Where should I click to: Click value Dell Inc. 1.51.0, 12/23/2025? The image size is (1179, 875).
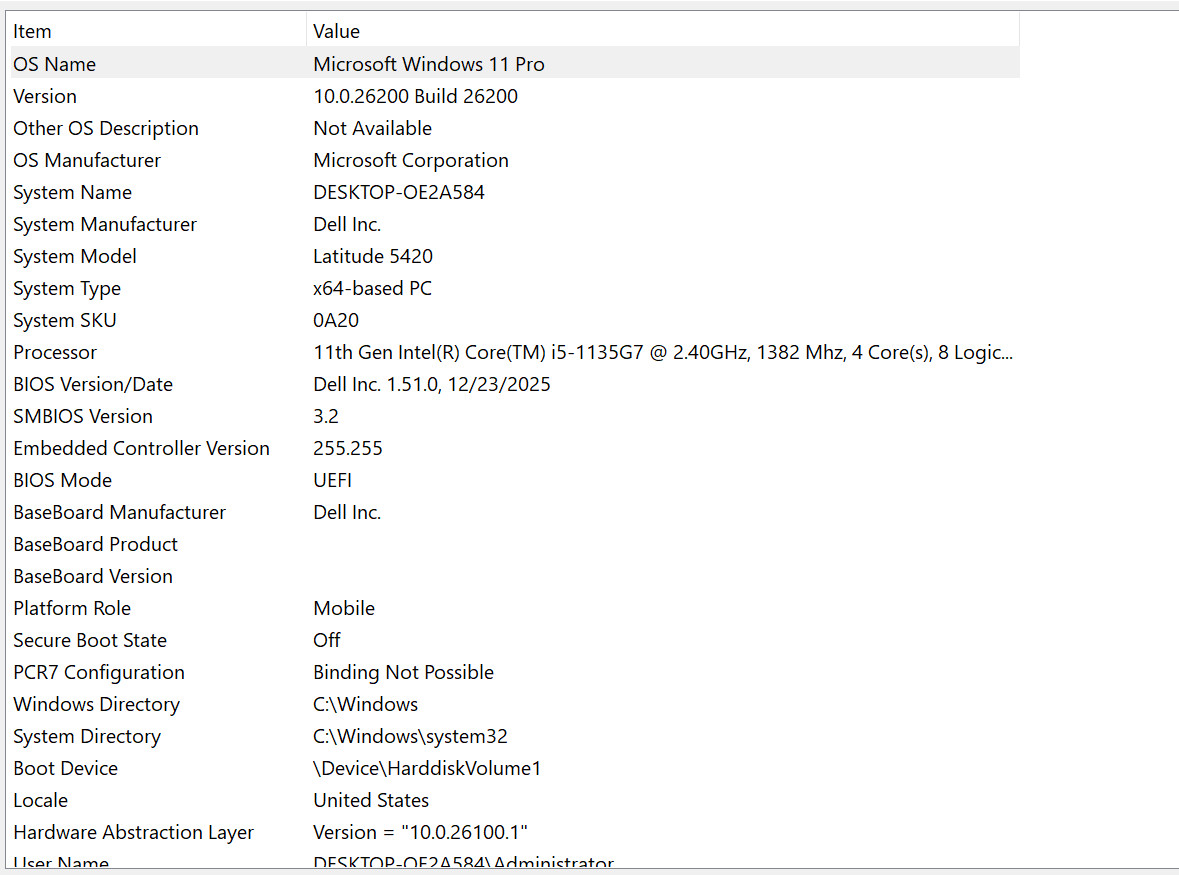tap(432, 384)
